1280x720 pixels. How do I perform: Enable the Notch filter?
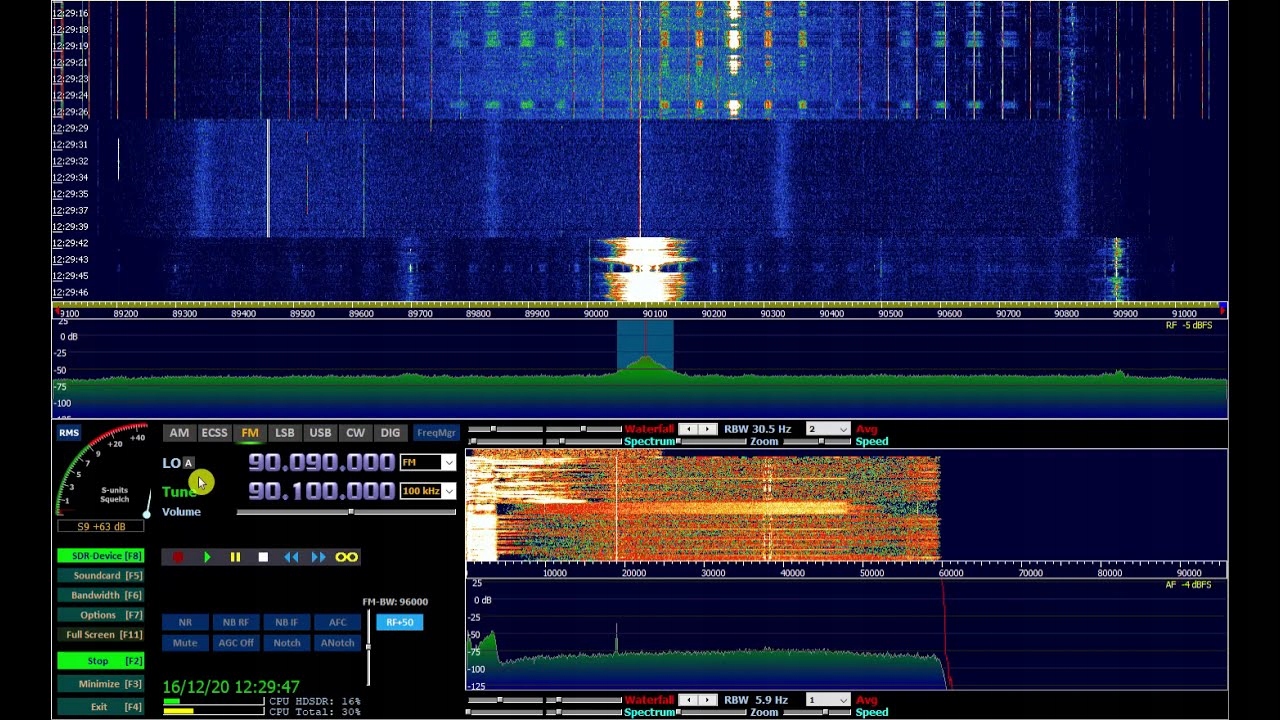[x=287, y=643]
